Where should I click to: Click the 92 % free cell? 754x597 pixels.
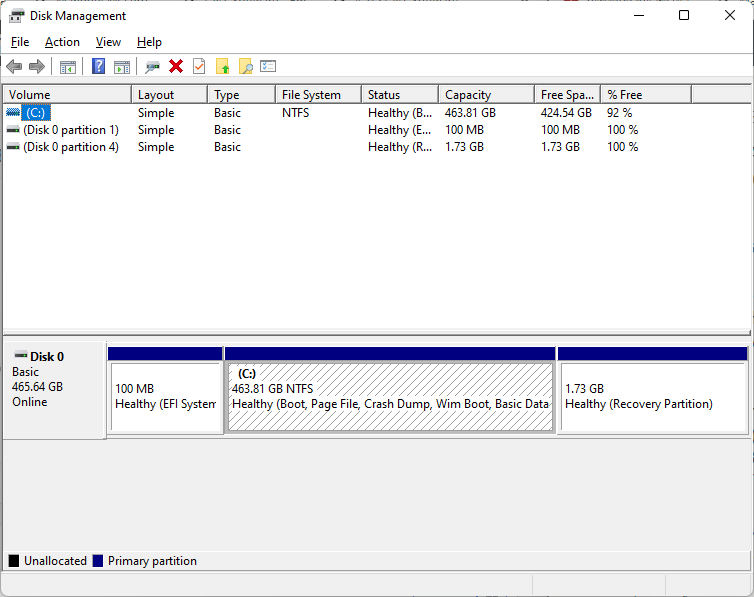coord(620,112)
